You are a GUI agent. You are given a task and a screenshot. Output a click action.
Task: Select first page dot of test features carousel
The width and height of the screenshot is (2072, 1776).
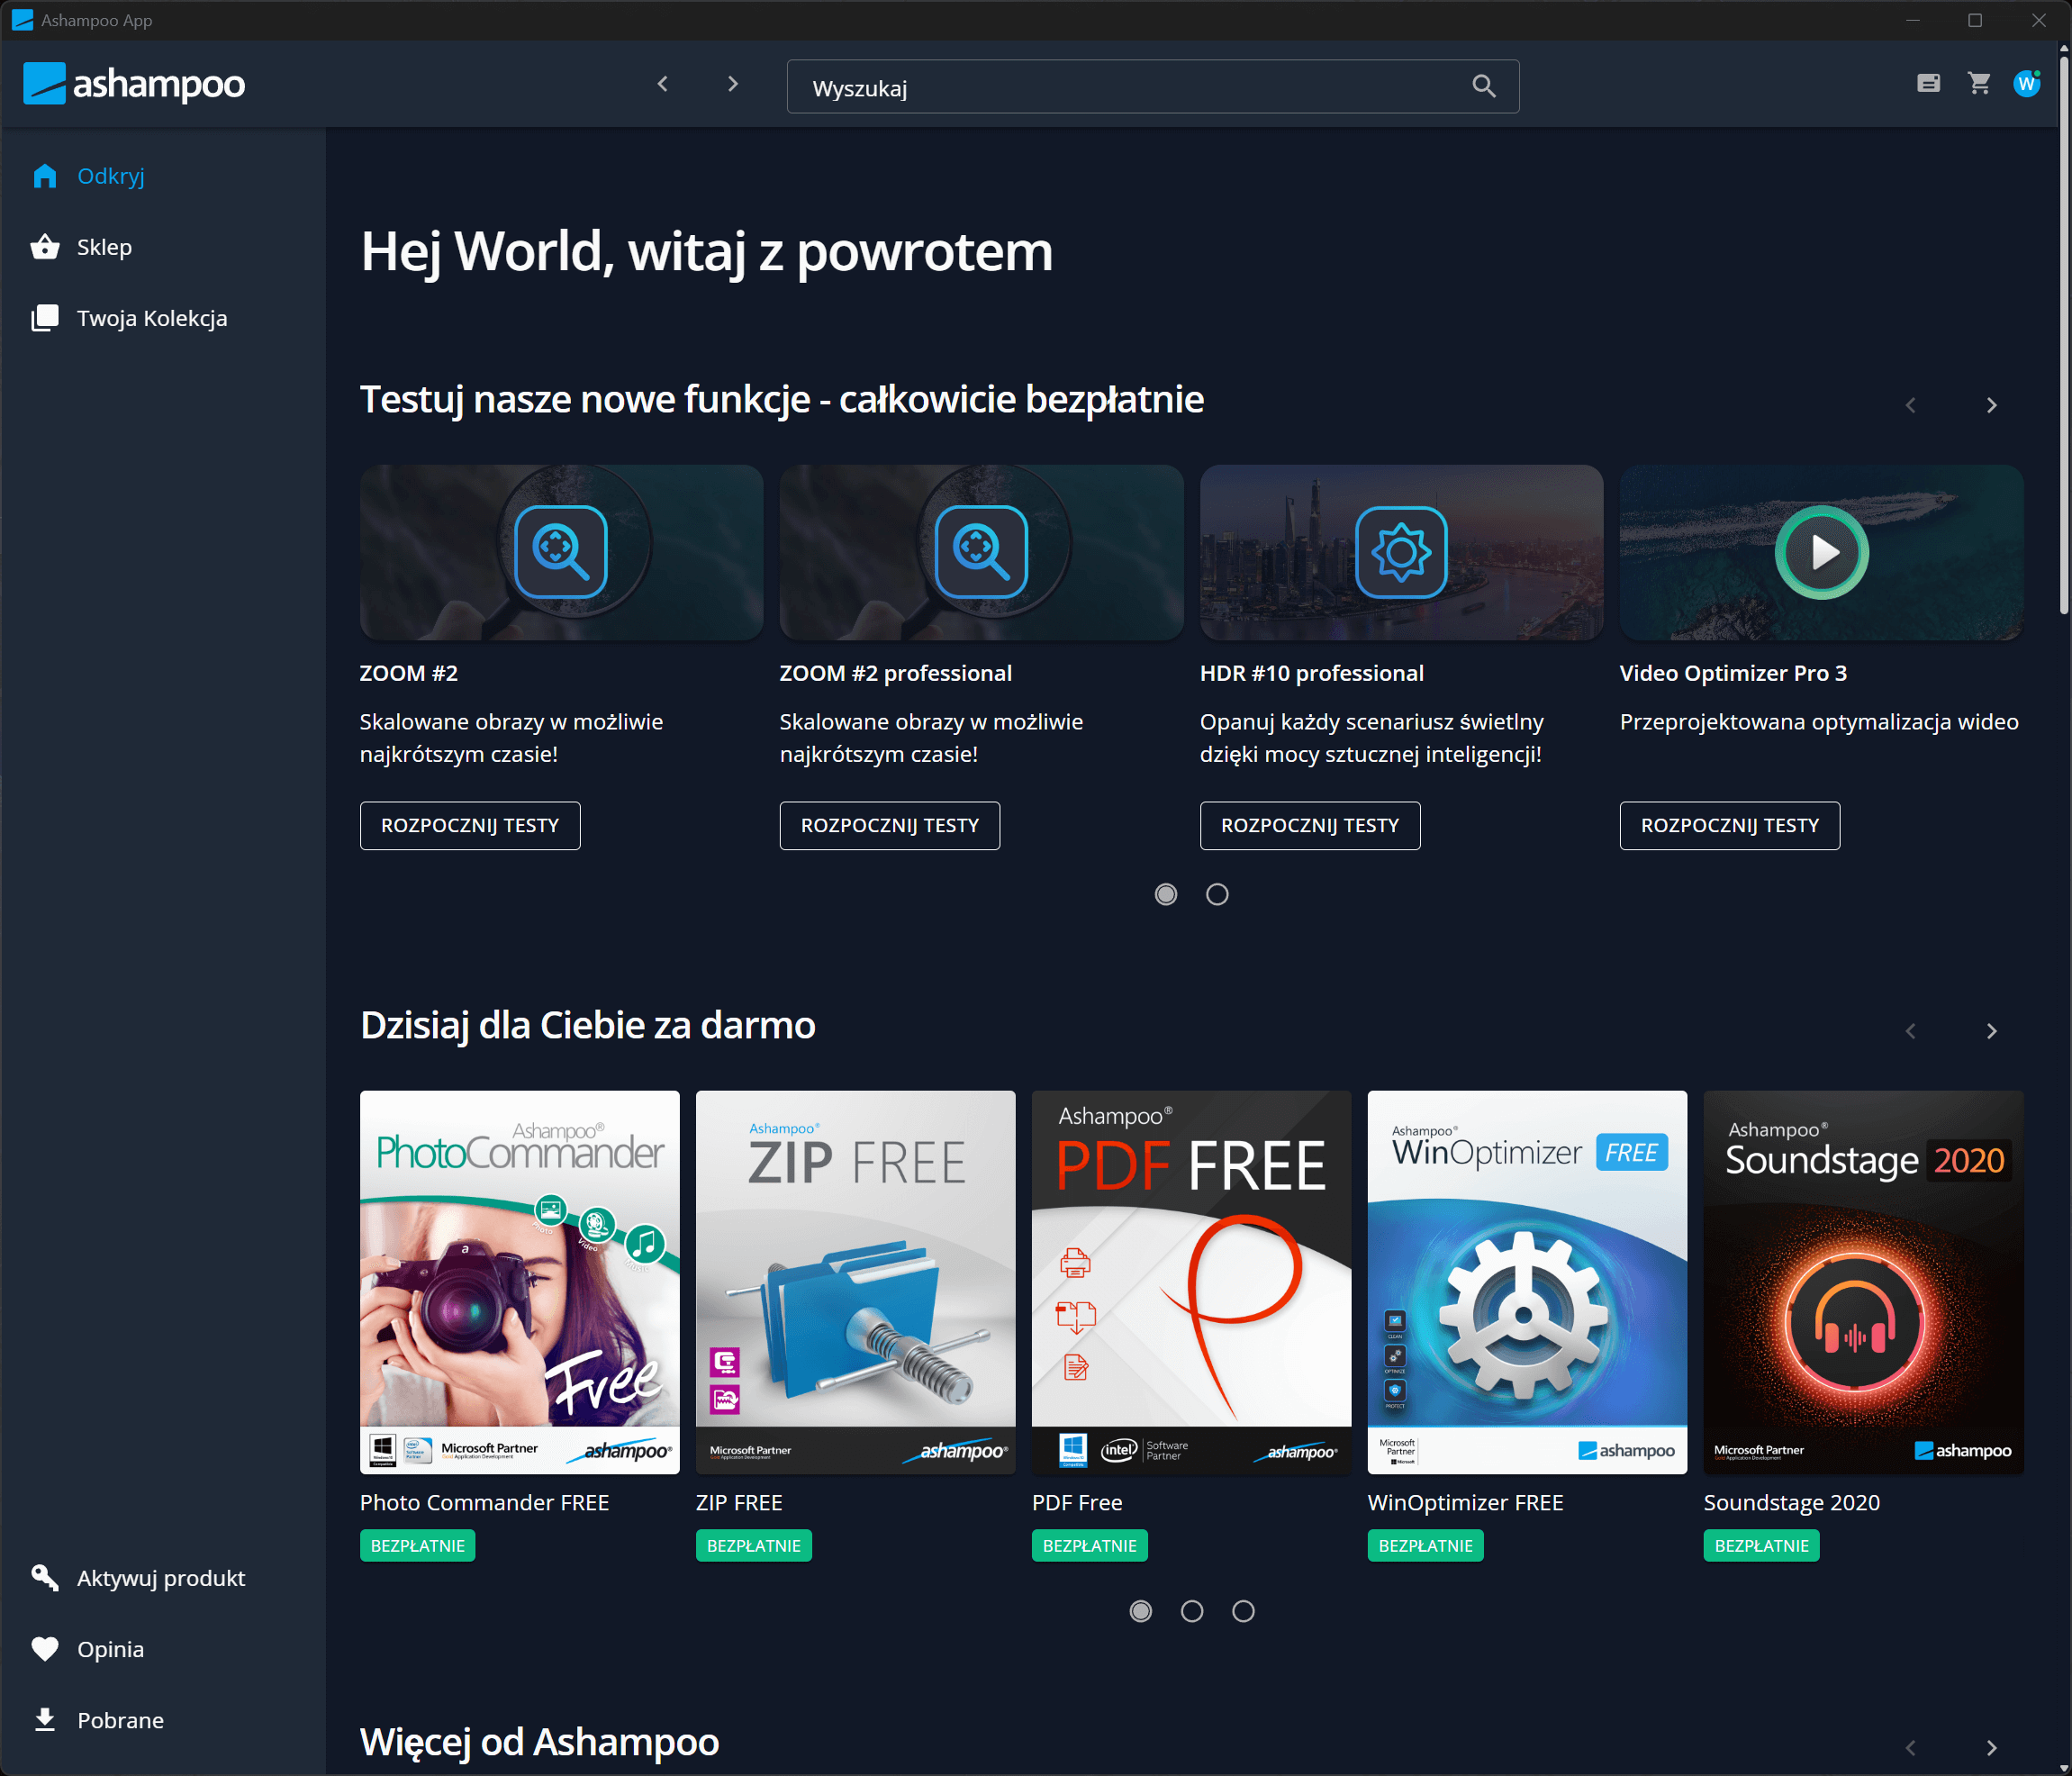click(1166, 894)
